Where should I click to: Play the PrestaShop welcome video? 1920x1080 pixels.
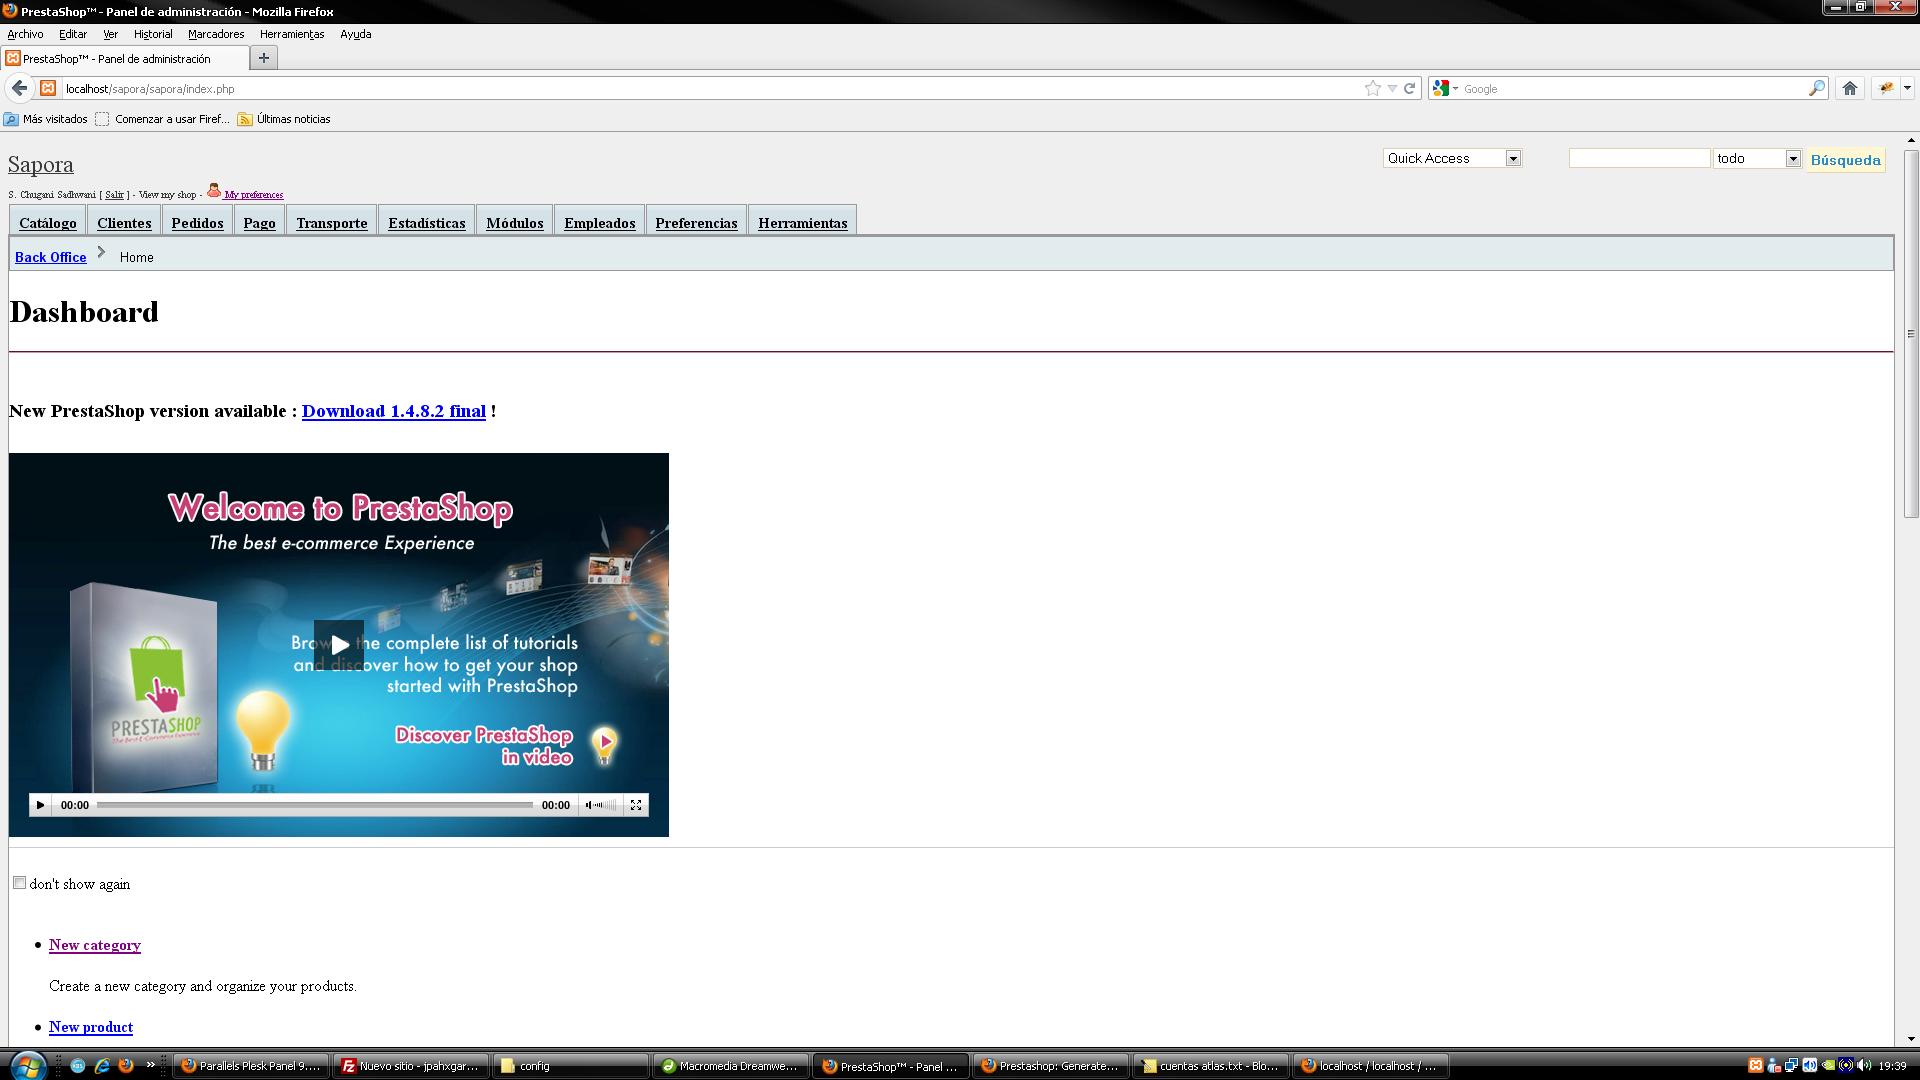(339, 645)
